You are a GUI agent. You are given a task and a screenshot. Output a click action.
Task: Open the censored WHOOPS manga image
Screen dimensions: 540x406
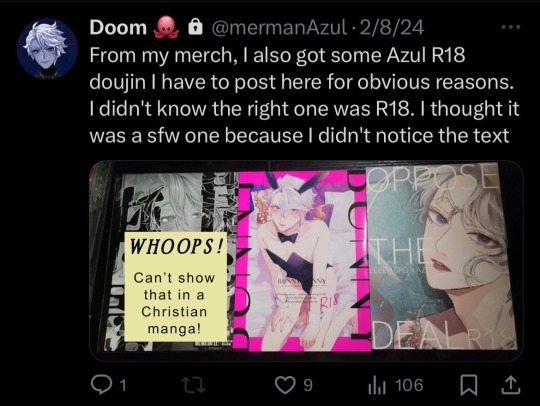click(x=164, y=262)
